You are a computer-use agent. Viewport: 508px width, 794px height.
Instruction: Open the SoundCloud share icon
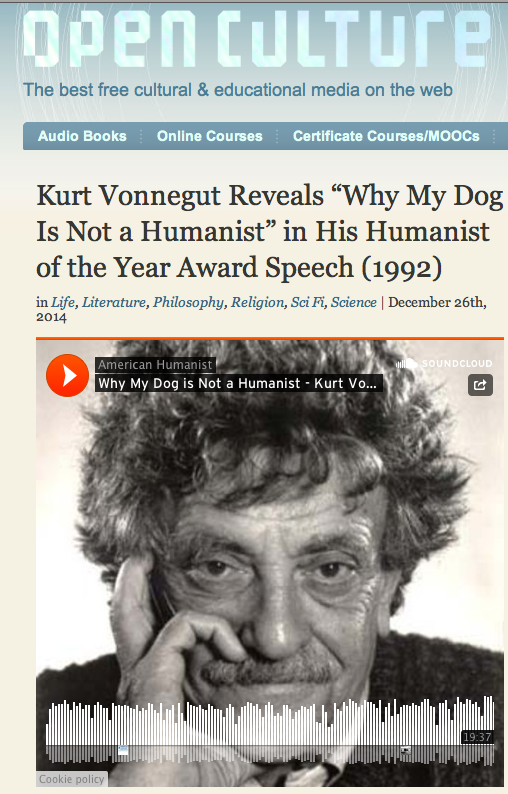[x=480, y=385]
